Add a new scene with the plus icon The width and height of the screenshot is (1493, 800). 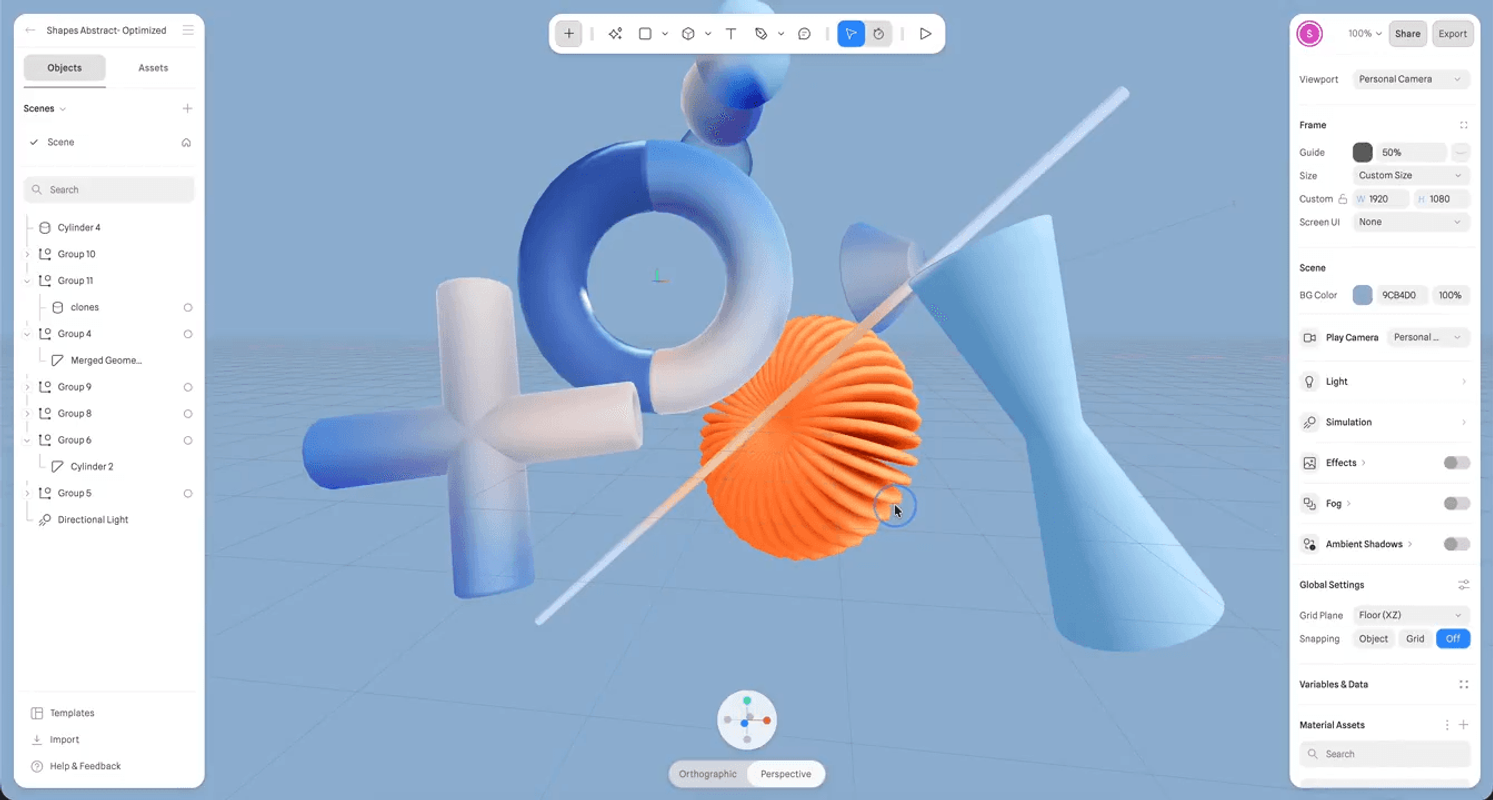pos(187,109)
